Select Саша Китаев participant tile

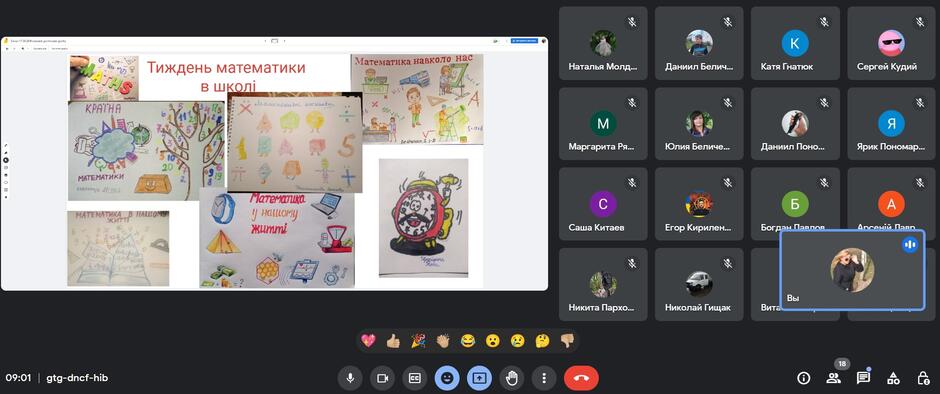point(602,204)
